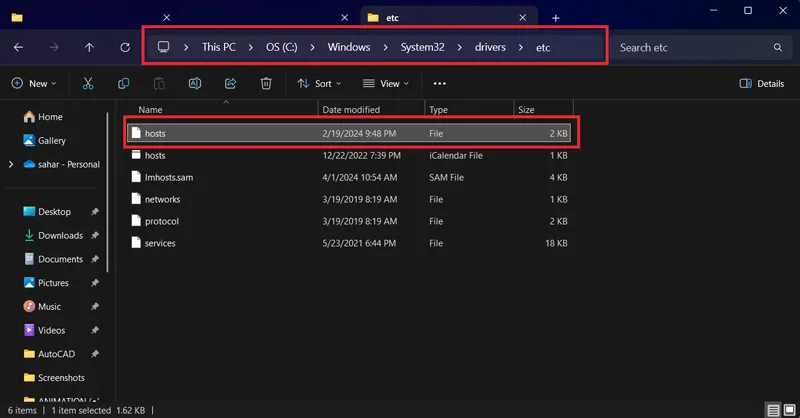Click the Cut scissors icon

(88, 84)
